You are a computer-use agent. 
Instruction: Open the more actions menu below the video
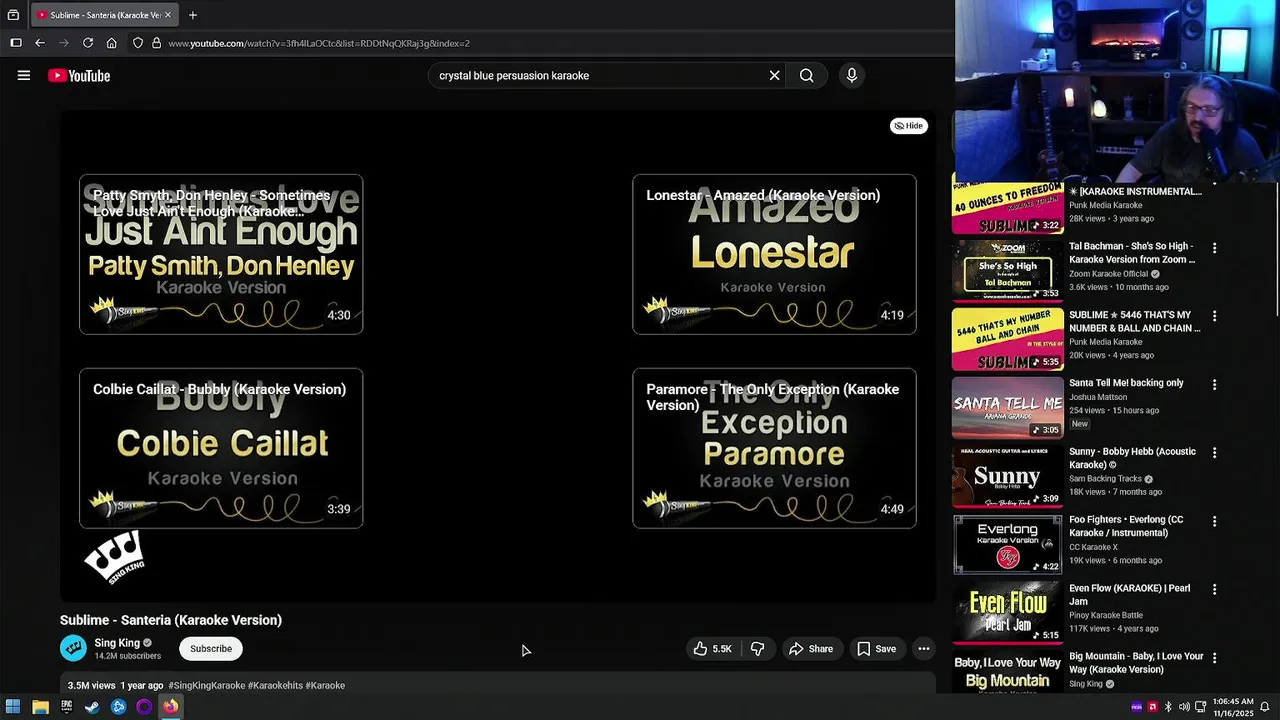click(924, 649)
